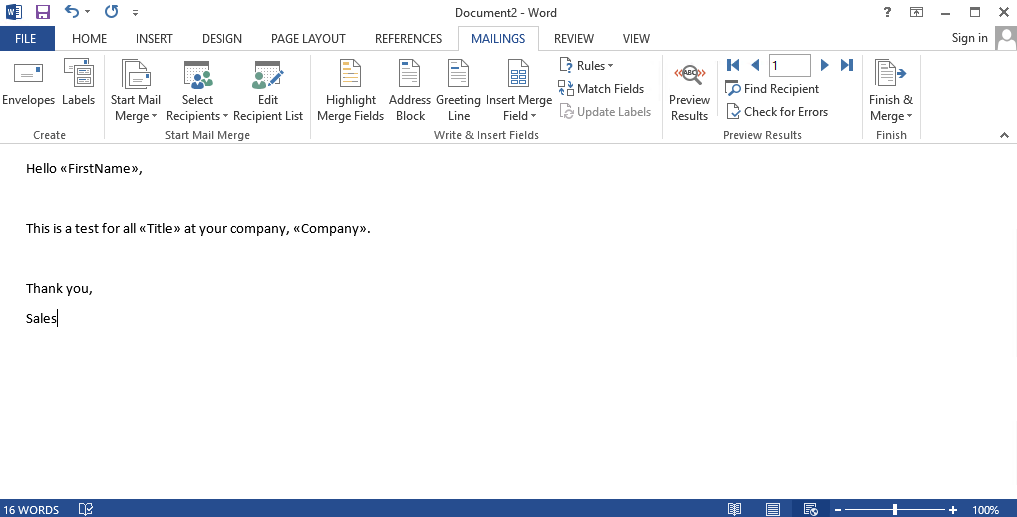
Task: Expand the Insert Merge Field dropdown arrow
Action: (x=533, y=116)
